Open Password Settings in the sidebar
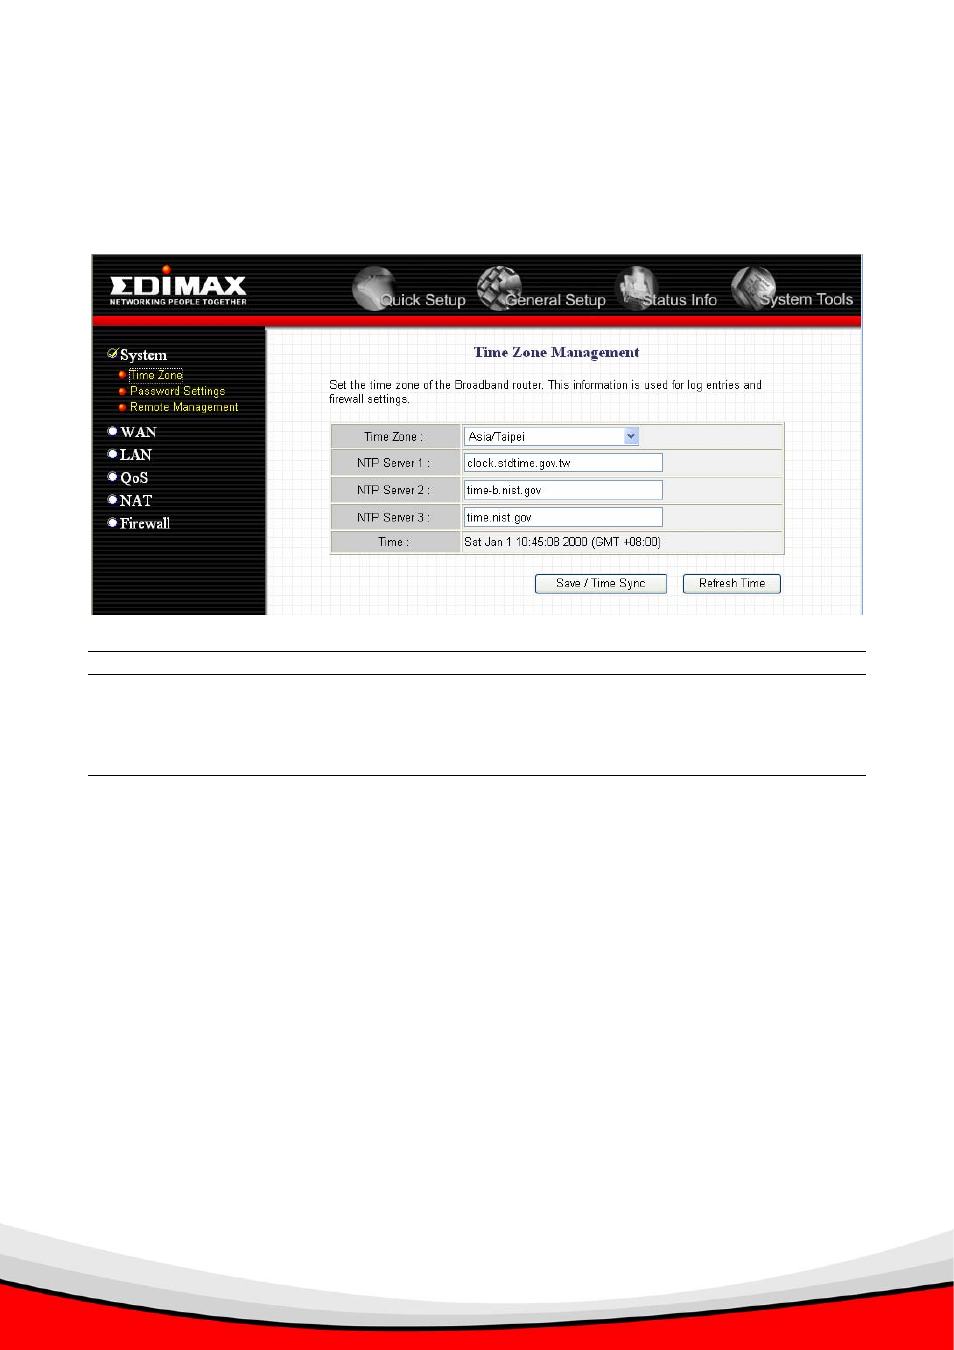Image resolution: width=954 pixels, height=1350 pixels. pyautogui.click(x=177, y=391)
